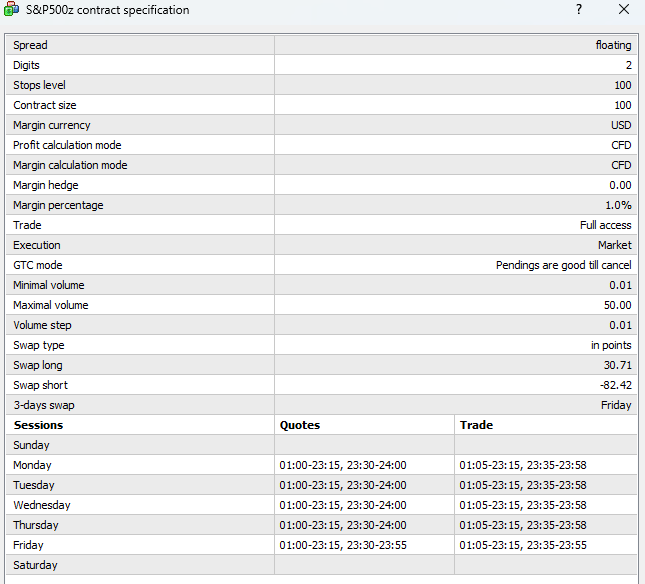Click the CFD value for Profit calculation mode
This screenshot has width=645, height=584.
click(621, 145)
